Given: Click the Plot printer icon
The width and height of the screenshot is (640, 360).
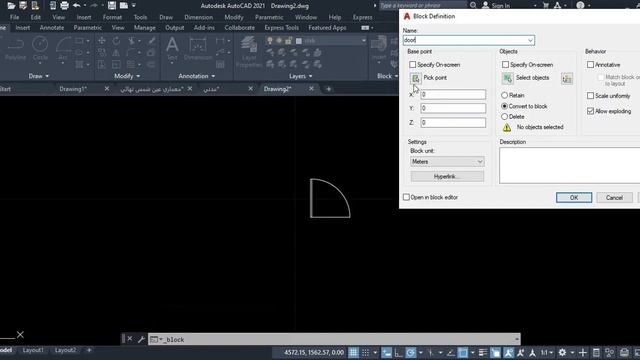Looking at the screenshot, I should 64,6.
